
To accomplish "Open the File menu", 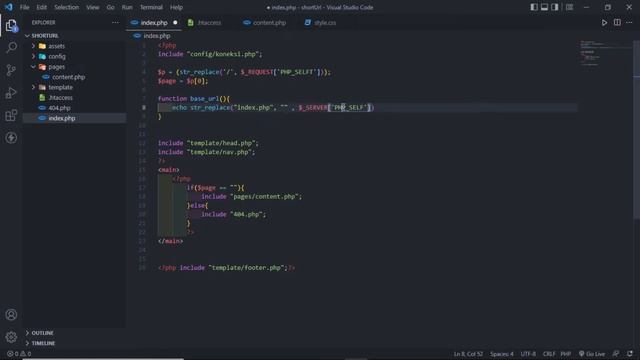I will click(x=24, y=7).
